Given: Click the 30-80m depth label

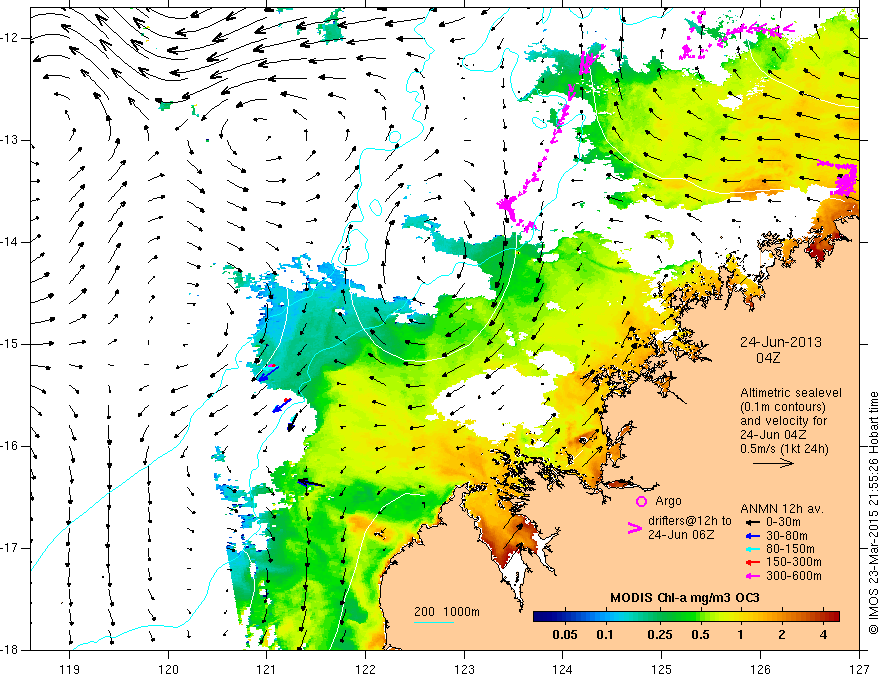Looking at the screenshot, I should point(787,535).
